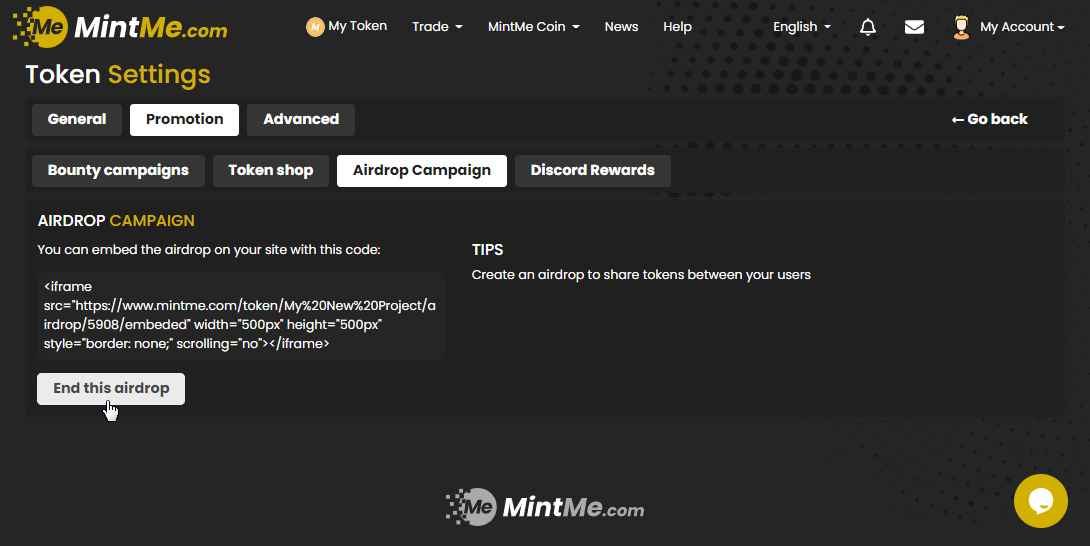Open the notifications bell icon
The width and height of the screenshot is (1090, 546).
(x=868, y=27)
